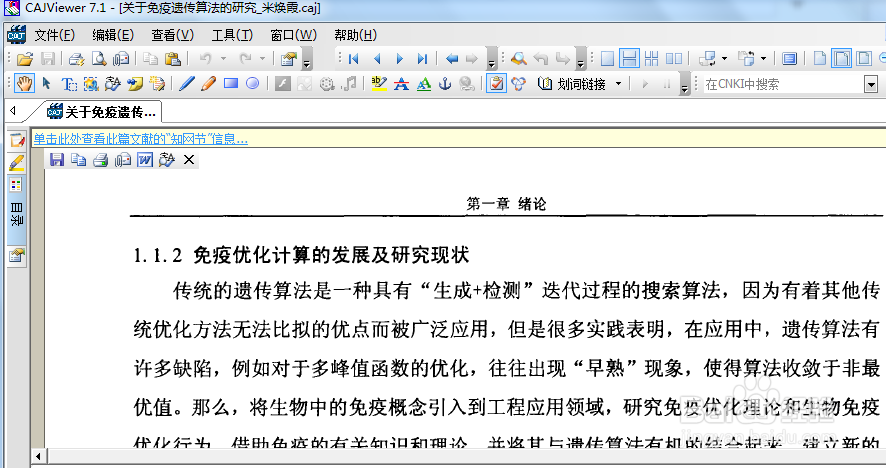
Task: Select the Text selection tool
Action: [69, 84]
